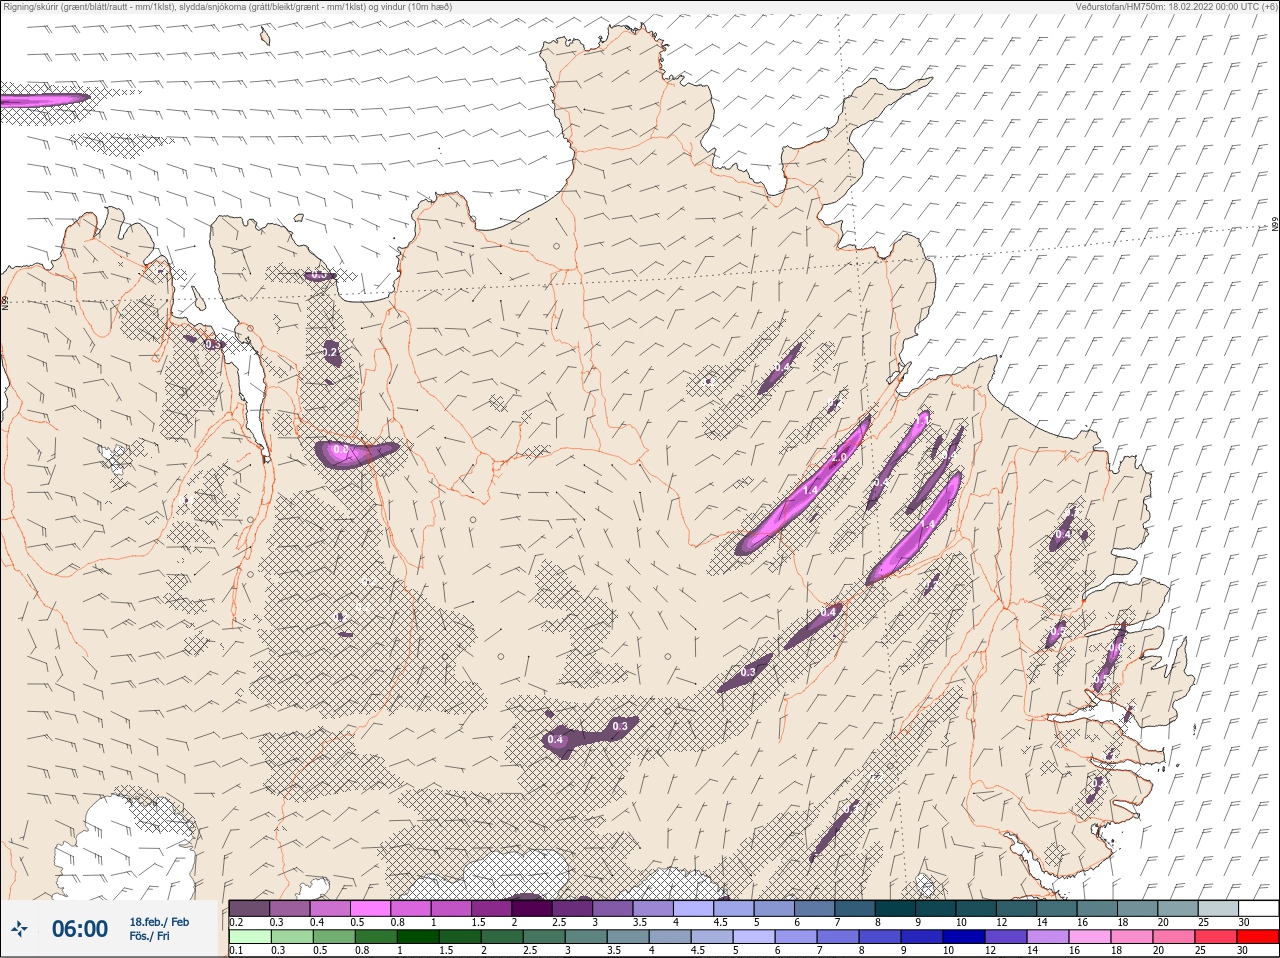Click the N99 label on the left map edge
Image resolution: width=1280 pixels, height=958 pixels.
[5, 301]
